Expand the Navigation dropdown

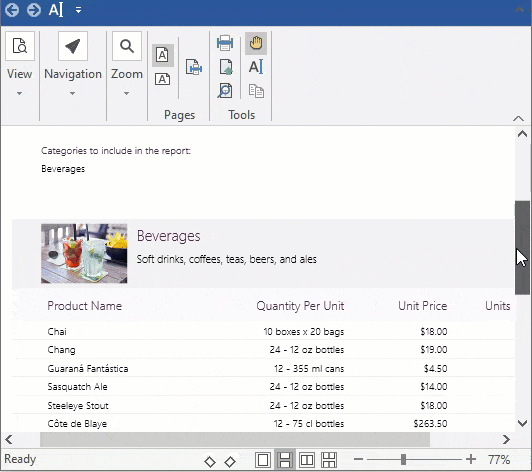pyautogui.click(x=73, y=93)
